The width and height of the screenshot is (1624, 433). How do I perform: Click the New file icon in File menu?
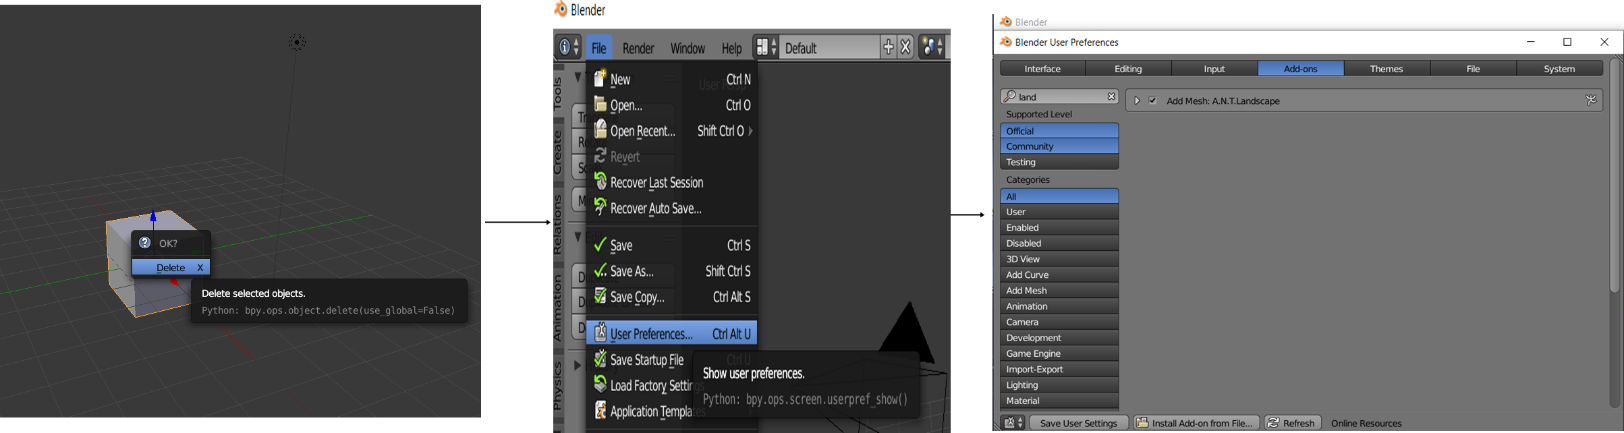(x=600, y=78)
